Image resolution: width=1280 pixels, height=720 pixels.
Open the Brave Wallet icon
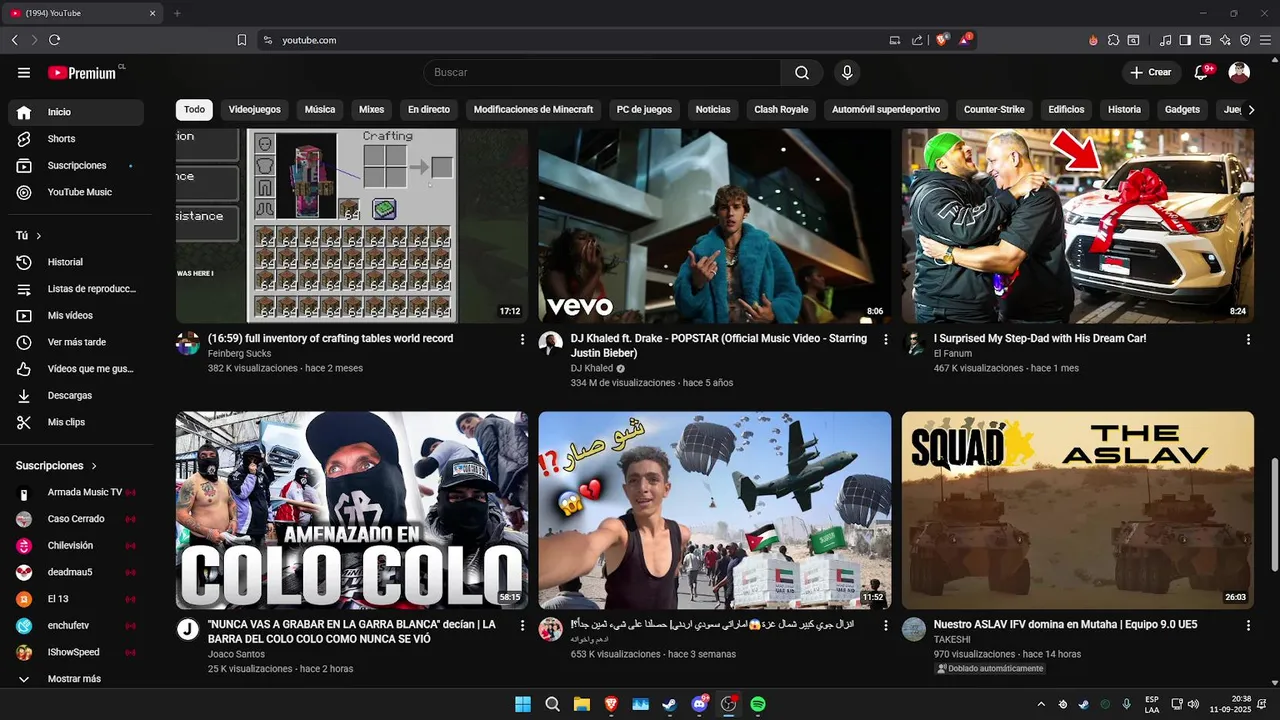tap(1205, 40)
